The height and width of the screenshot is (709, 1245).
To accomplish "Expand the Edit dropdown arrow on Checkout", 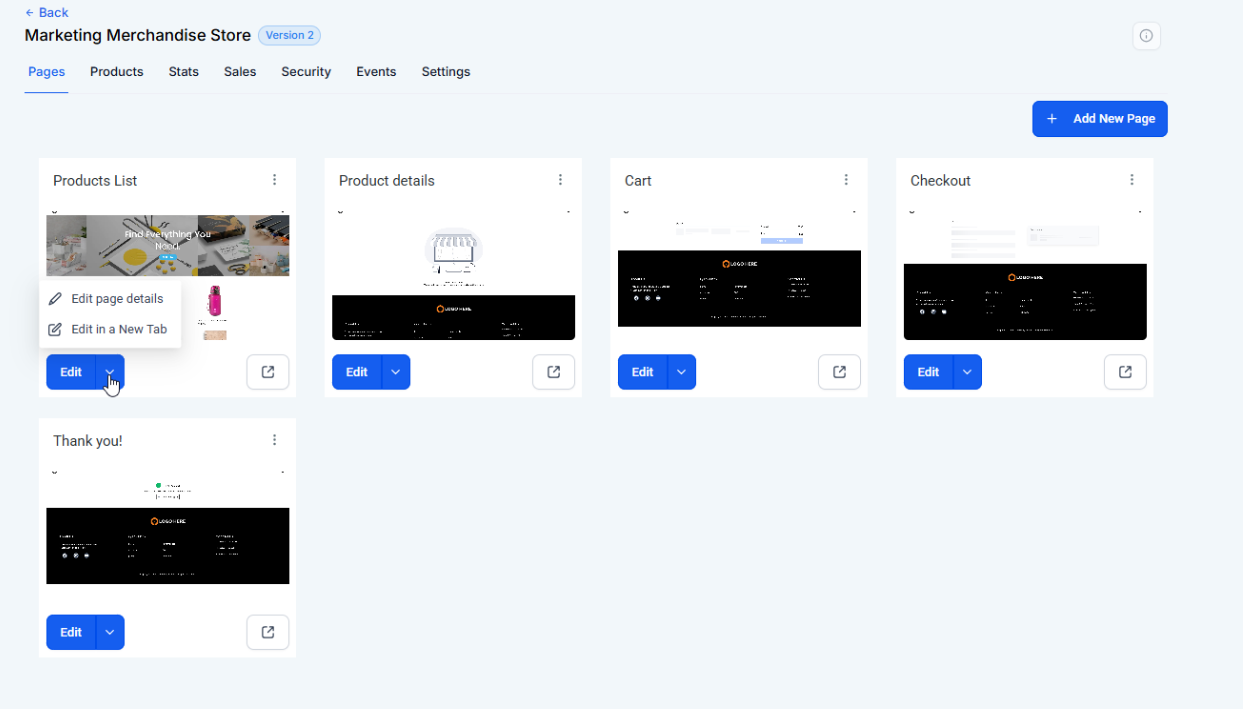I will [x=968, y=372].
